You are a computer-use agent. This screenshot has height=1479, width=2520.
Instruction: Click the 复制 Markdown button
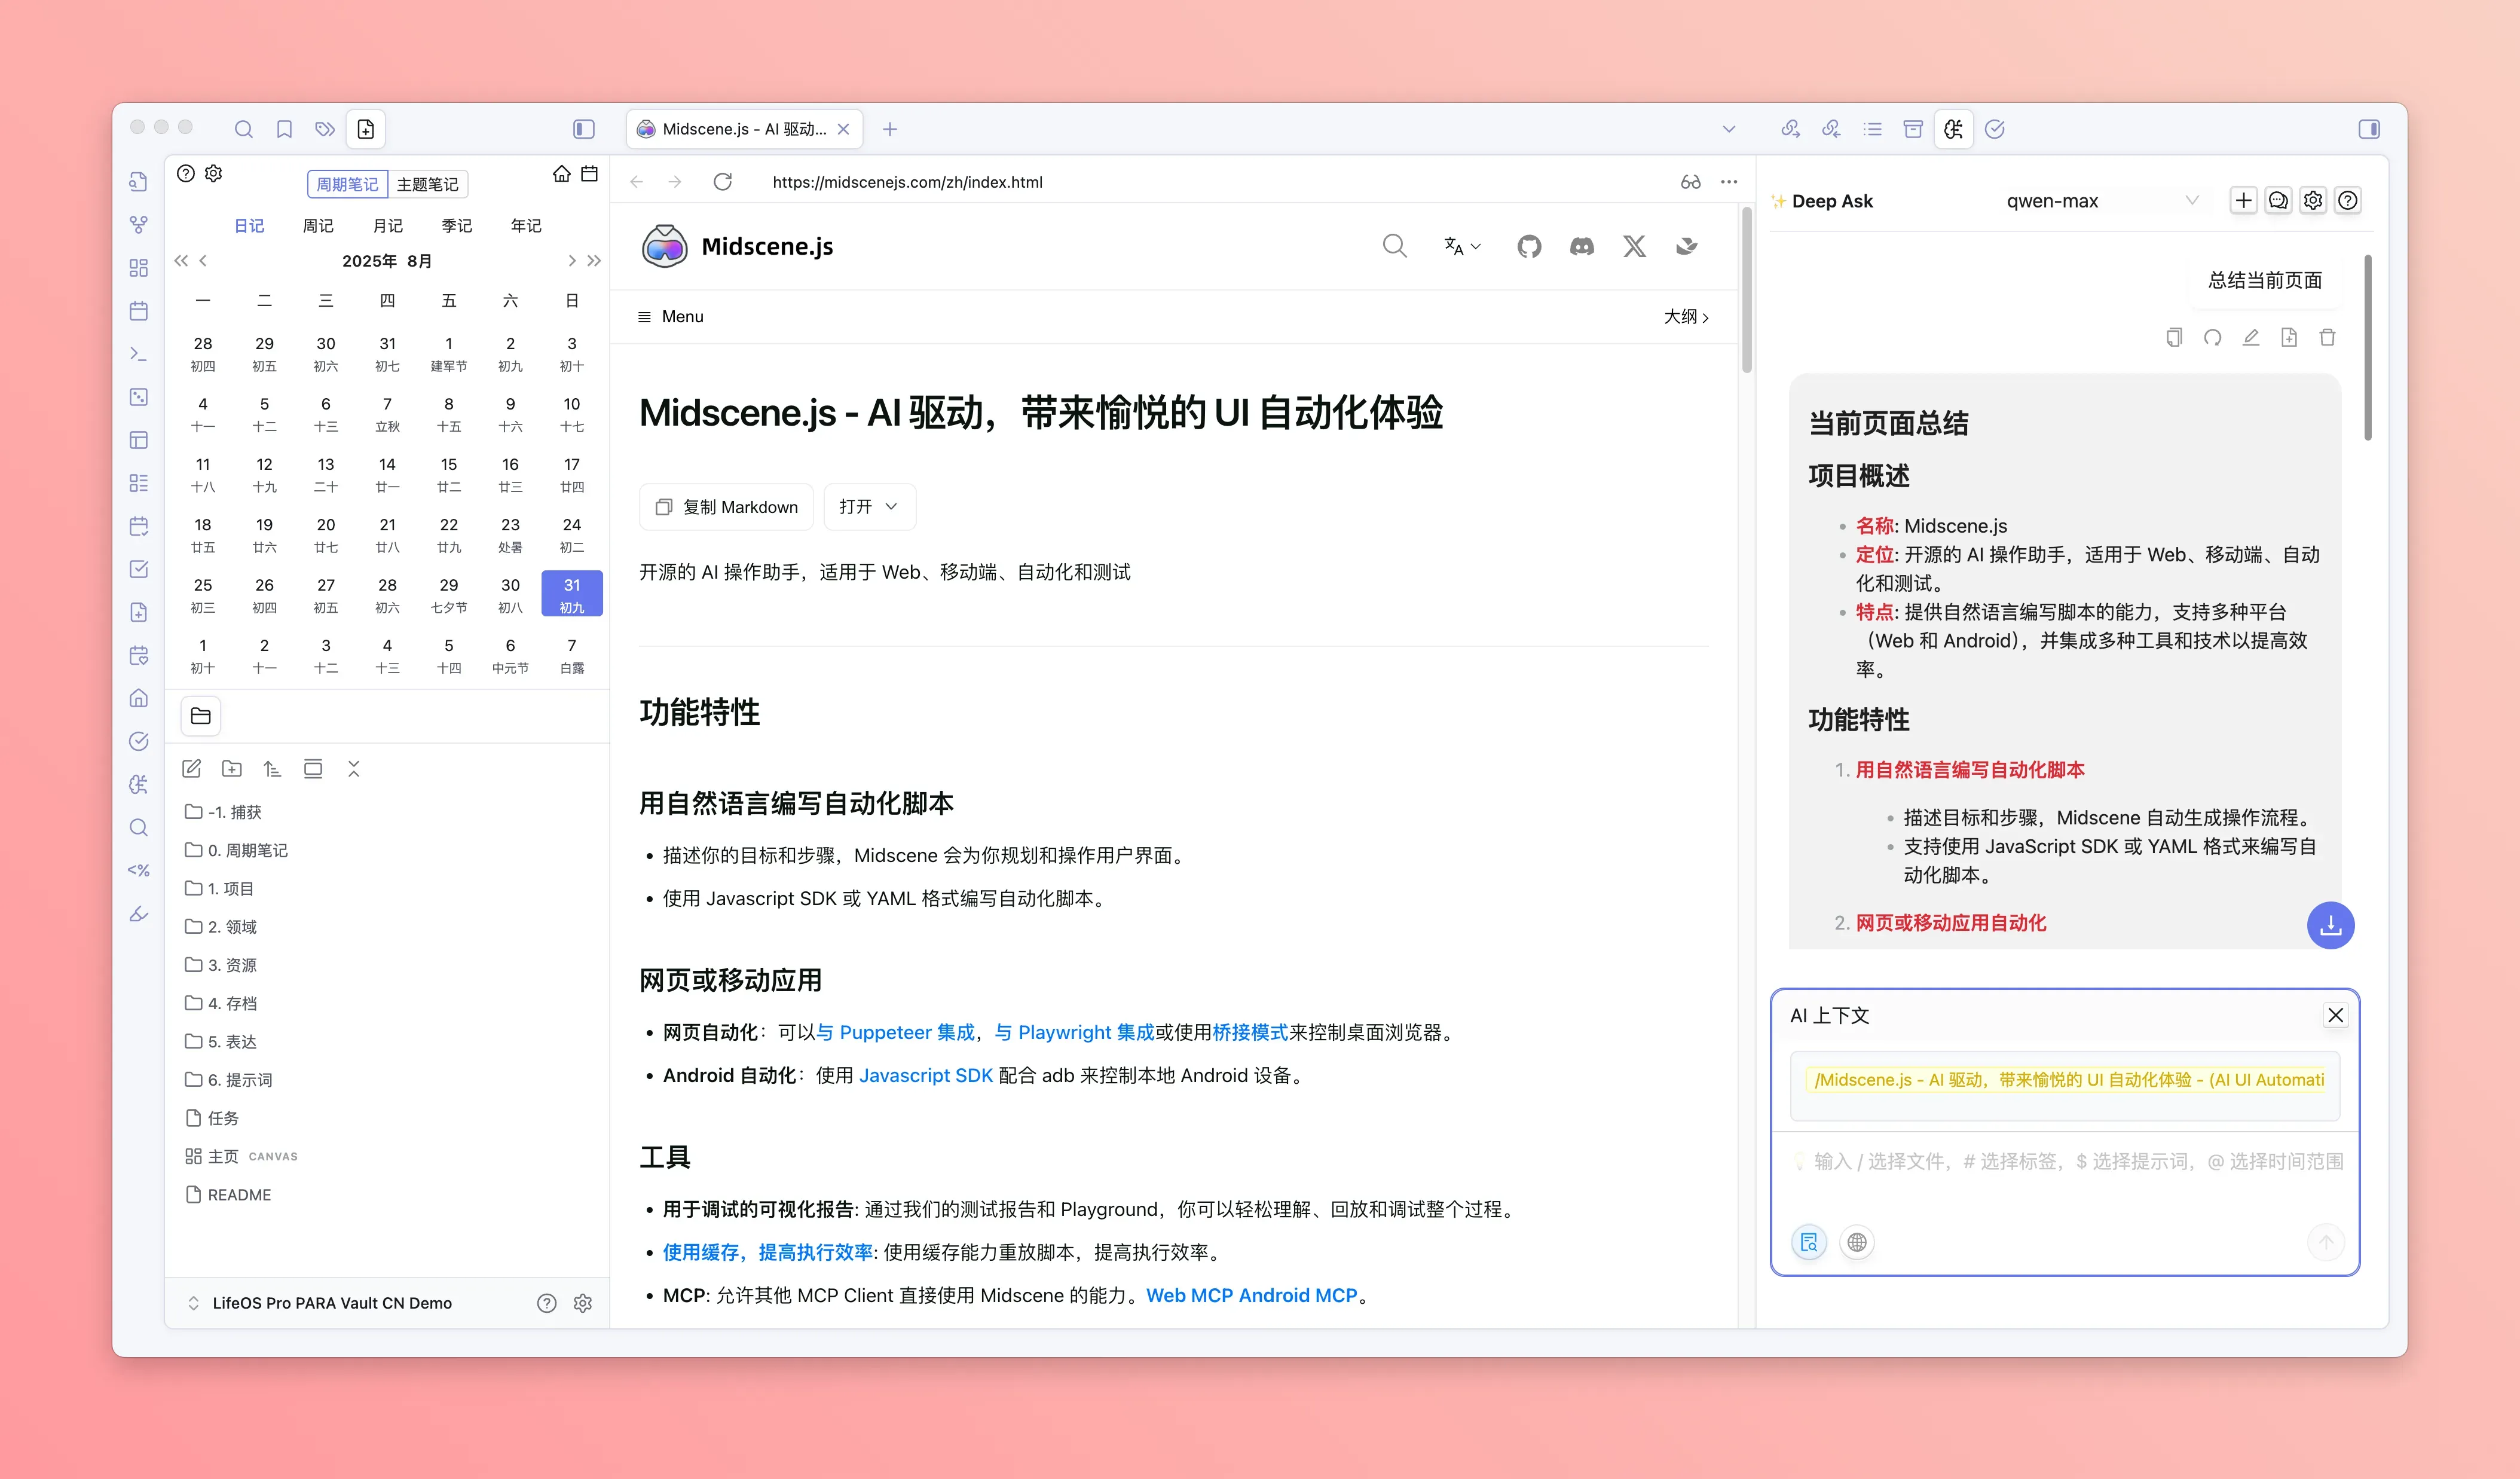pyautogui.click(x=726, y=507)
